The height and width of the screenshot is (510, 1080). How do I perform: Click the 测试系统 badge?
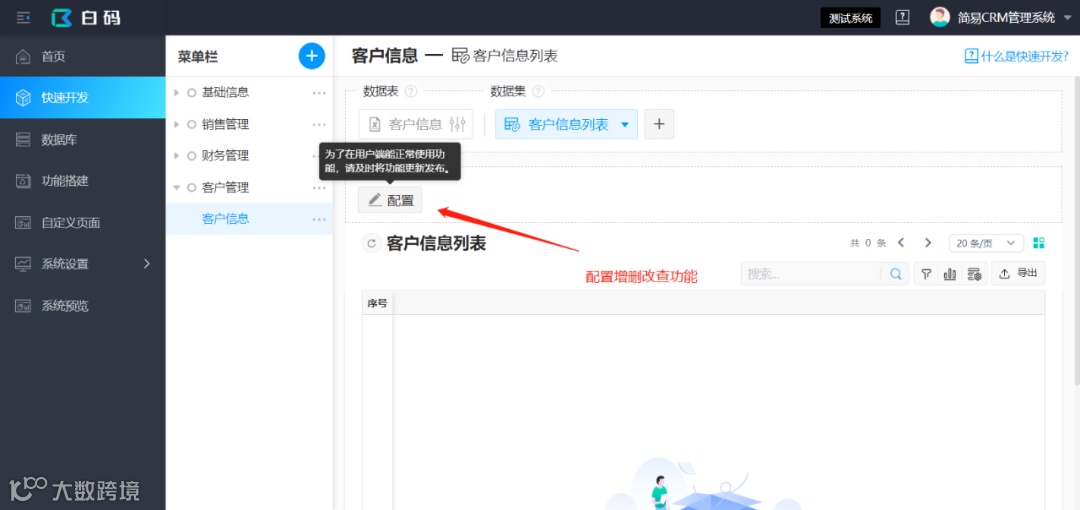[x=850, y=18]
